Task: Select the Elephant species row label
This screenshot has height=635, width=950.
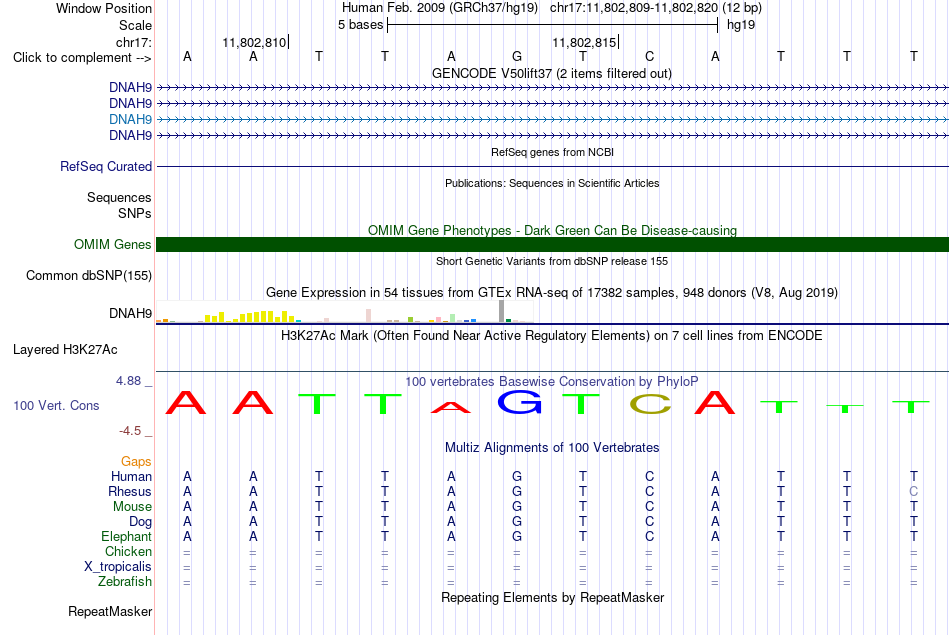Action: (x=126, y=537)
